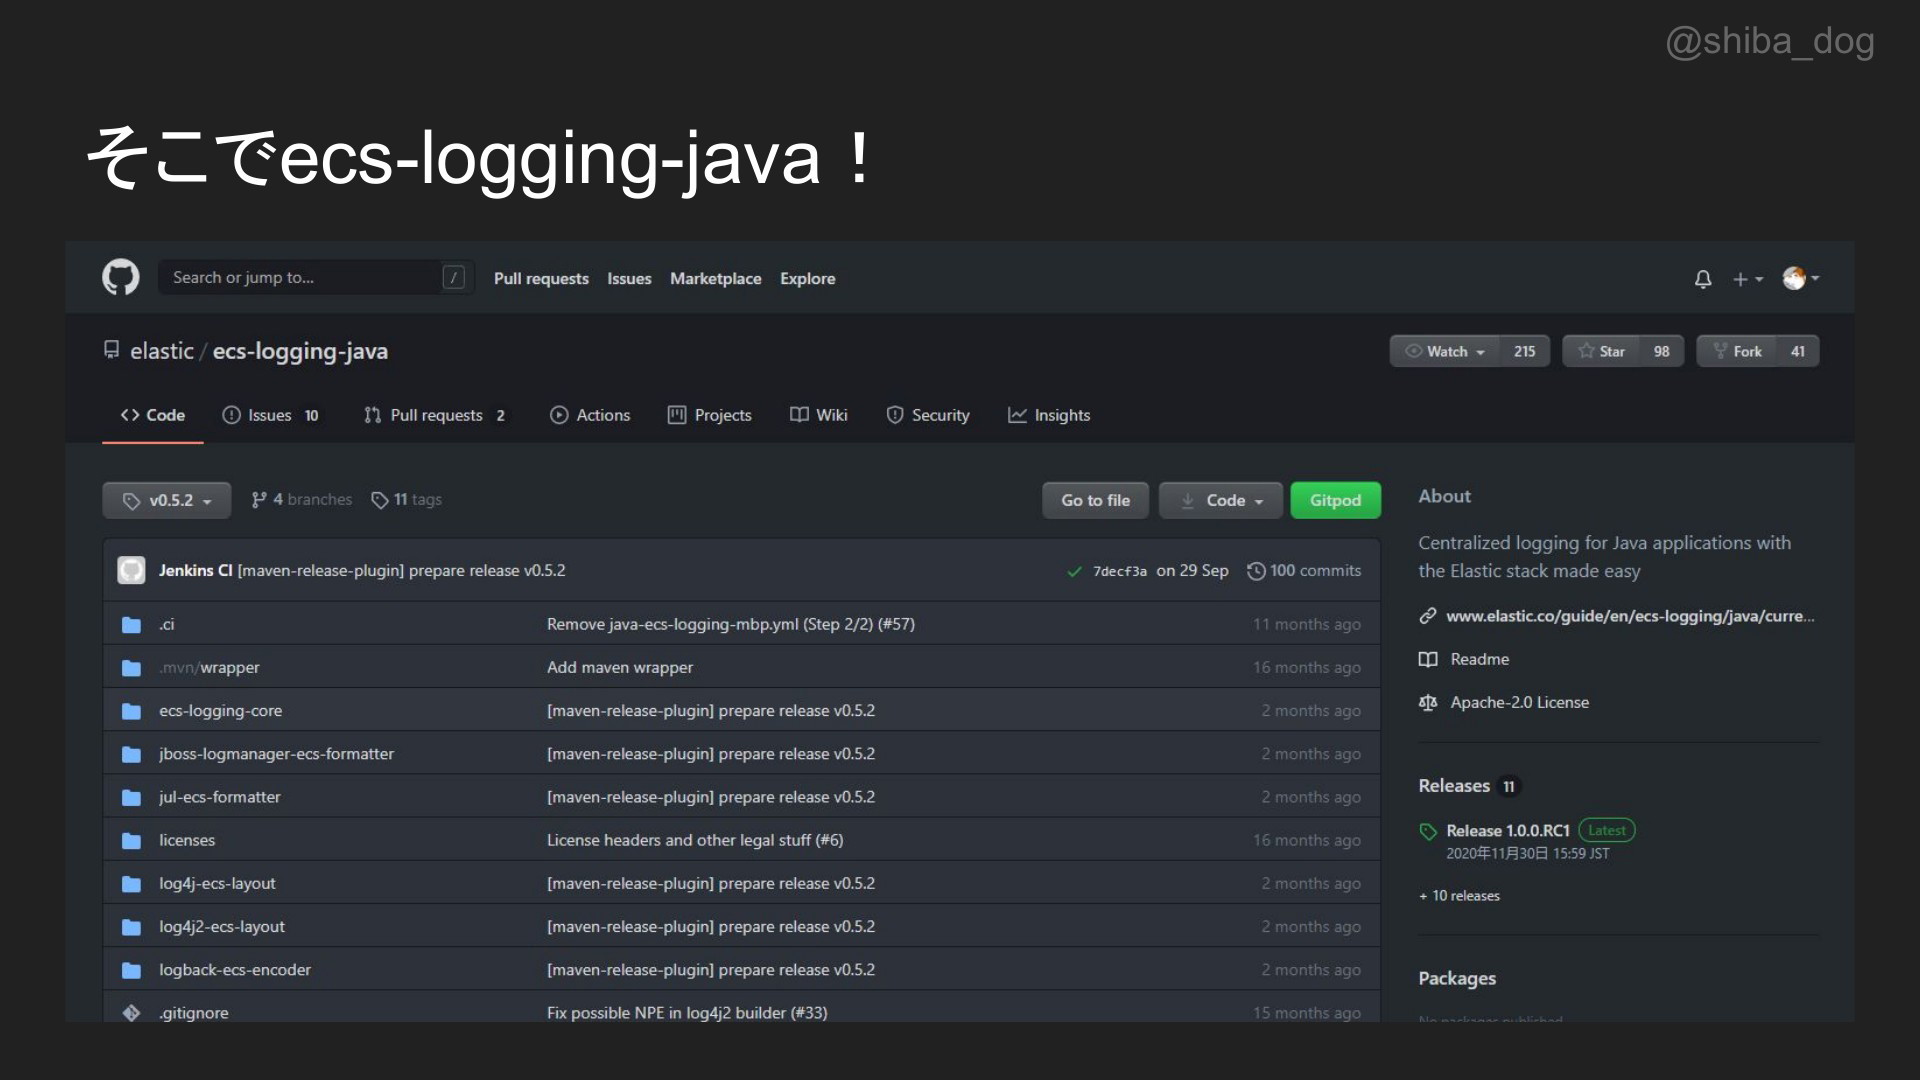This screenshot has height=1080, width=1920.
Task: Click the ecs-logging-java repository name
Action: (300, 351)
